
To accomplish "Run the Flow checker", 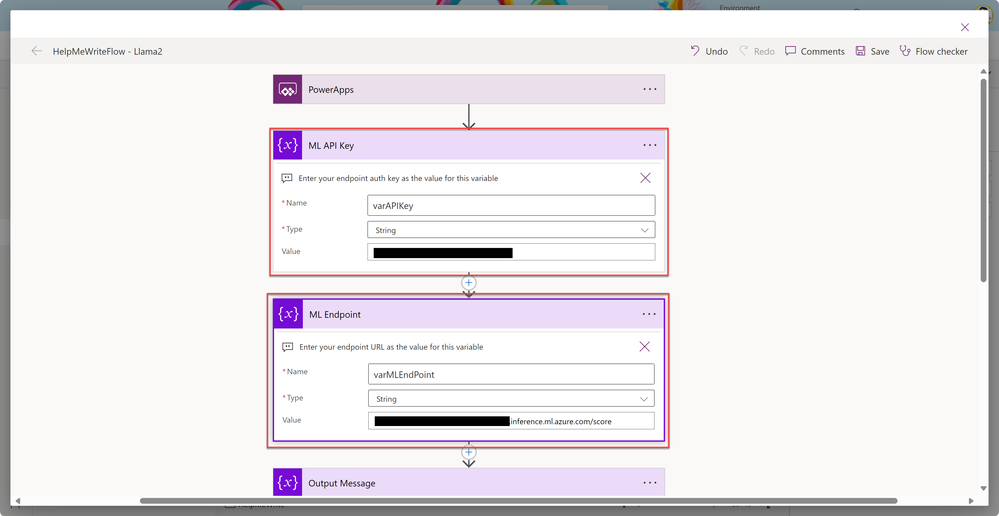I will point(933,51).
